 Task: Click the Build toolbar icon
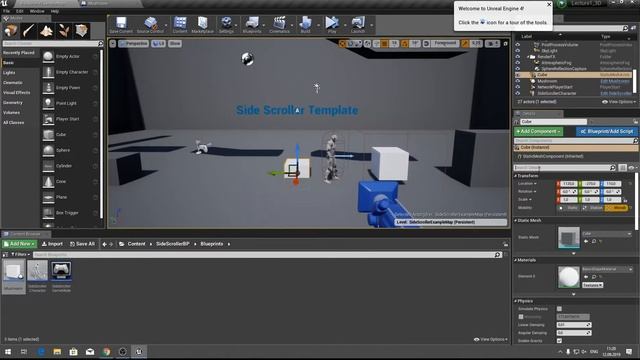(305, 25)
